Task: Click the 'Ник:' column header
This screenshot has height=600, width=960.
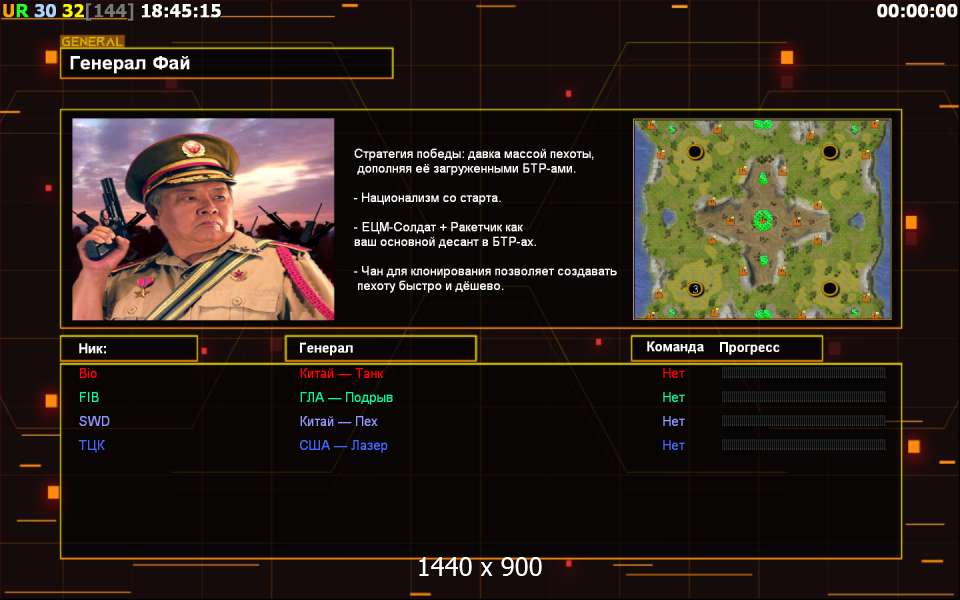Action: click(x=129, y=348)
